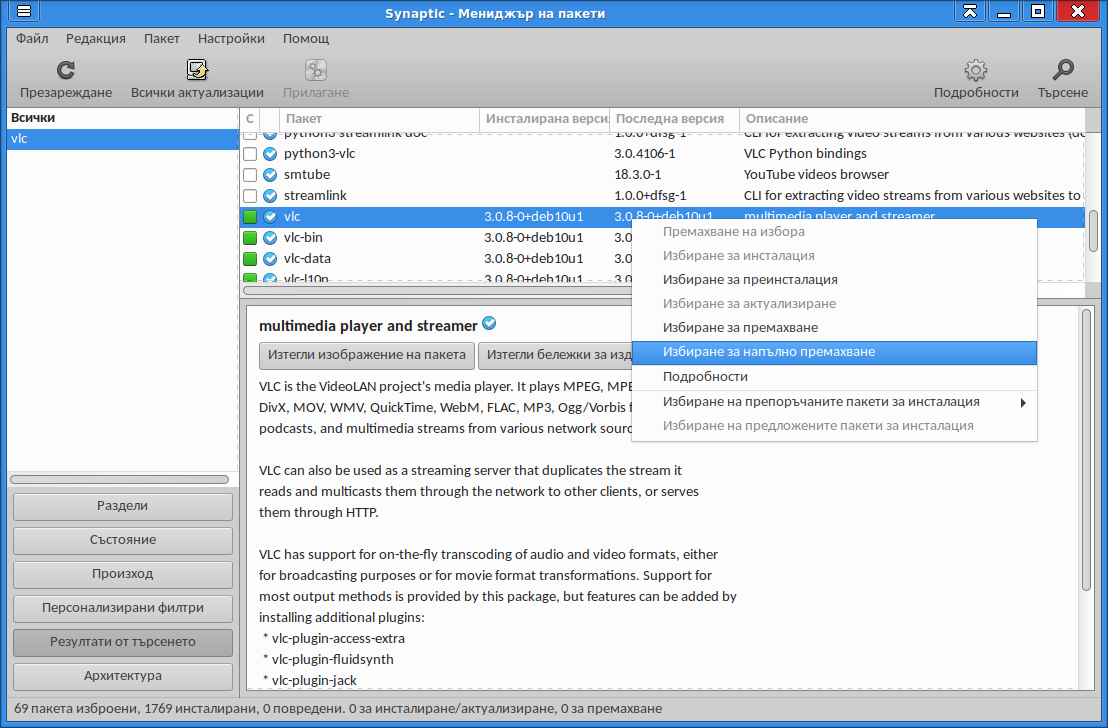Toggle the green status box for vlc
The width and height of the screenshot is (1108, 728).
pos(250,217)
